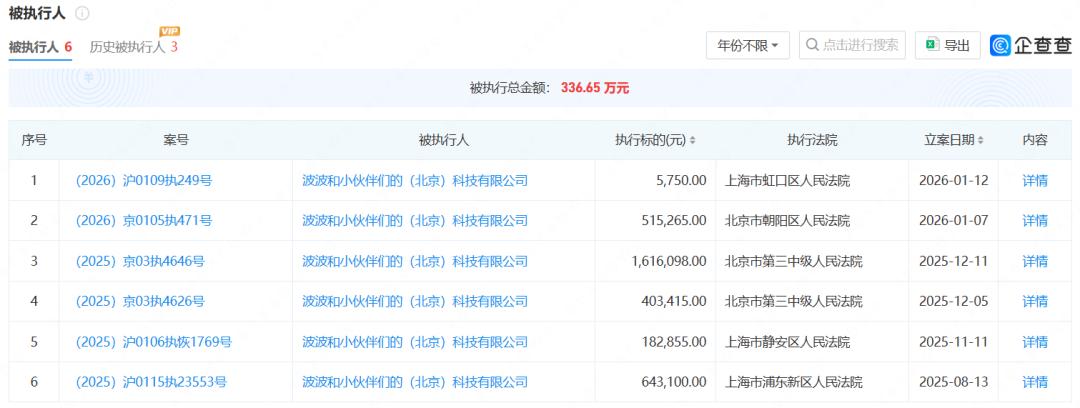Click the VIP badge above 历史被执行人
The height and width of the screenshot is (408, 1080).
point(169,31)
